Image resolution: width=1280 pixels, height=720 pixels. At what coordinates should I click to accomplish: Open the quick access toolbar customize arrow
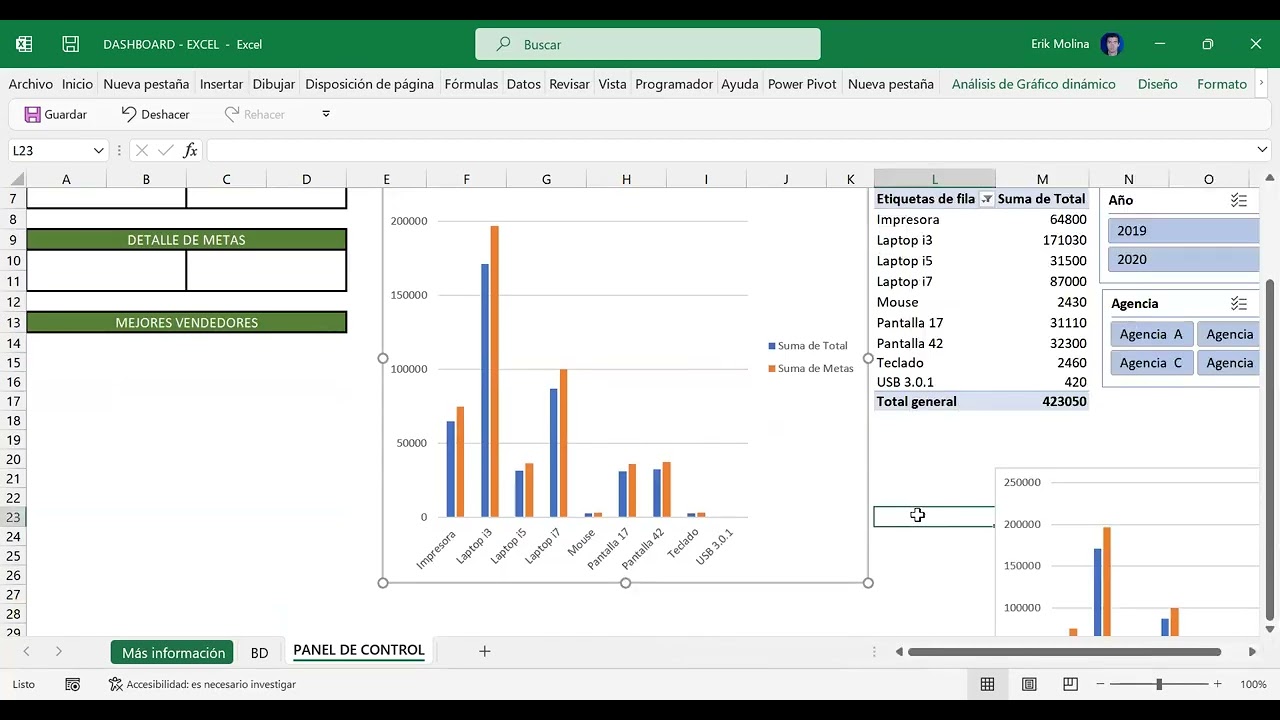[326, 114]
